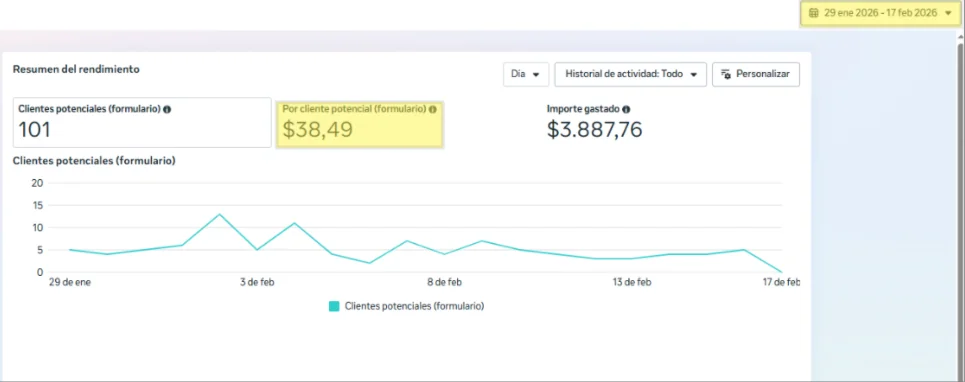
Task: Click the legend label Clientes potenciales (formulario)
Action: (414, 306)
